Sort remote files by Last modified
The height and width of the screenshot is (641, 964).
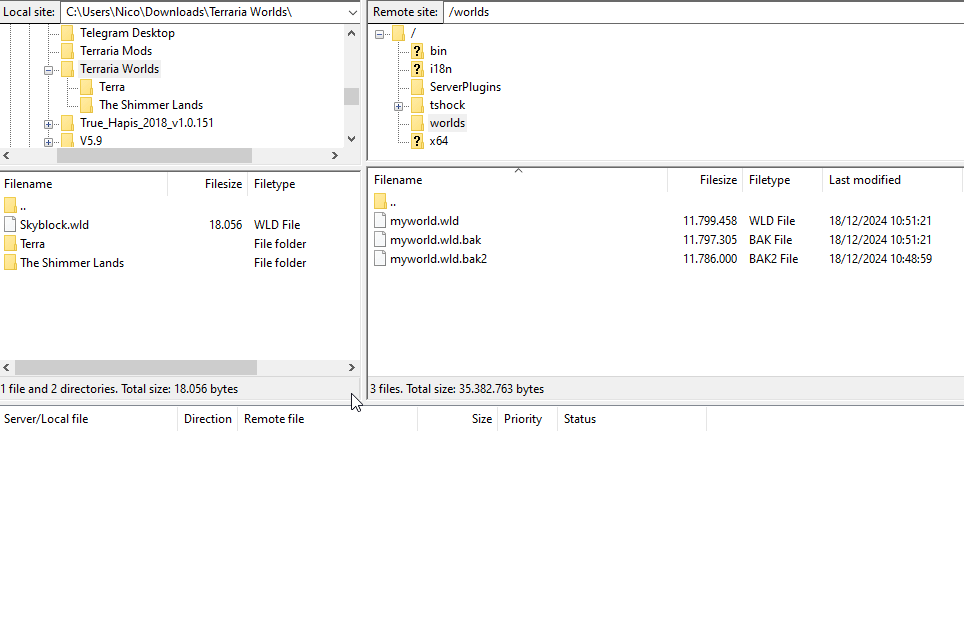pyautogui.click(x=864, y=180)
